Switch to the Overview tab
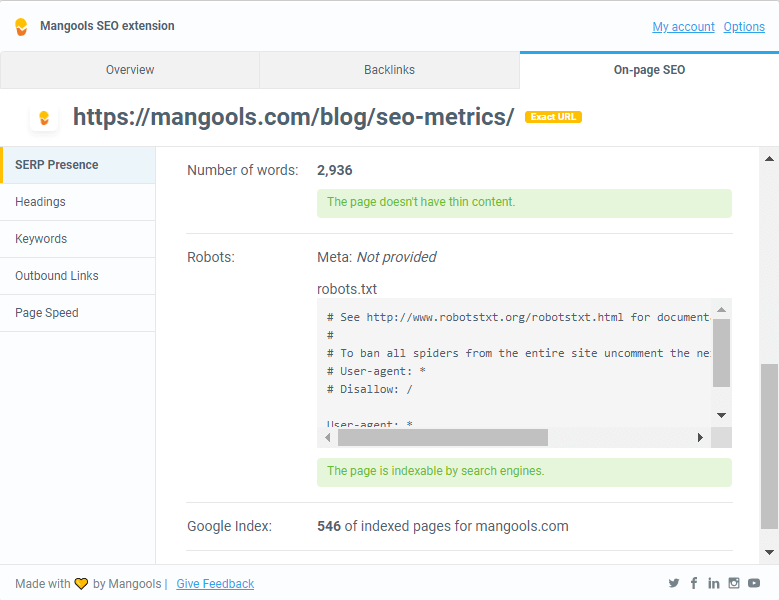This screenshot has width=779, height=600. 130,70
